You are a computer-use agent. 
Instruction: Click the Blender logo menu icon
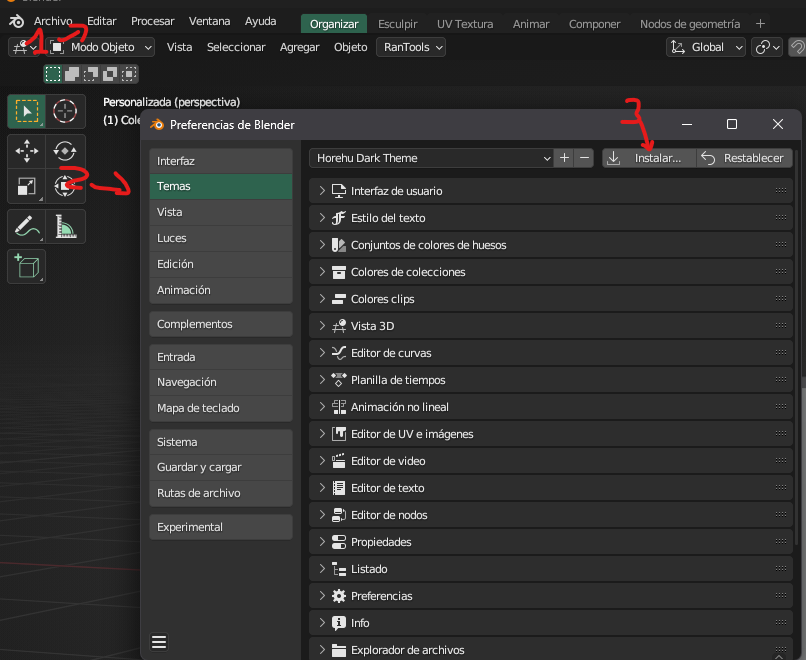16,22
